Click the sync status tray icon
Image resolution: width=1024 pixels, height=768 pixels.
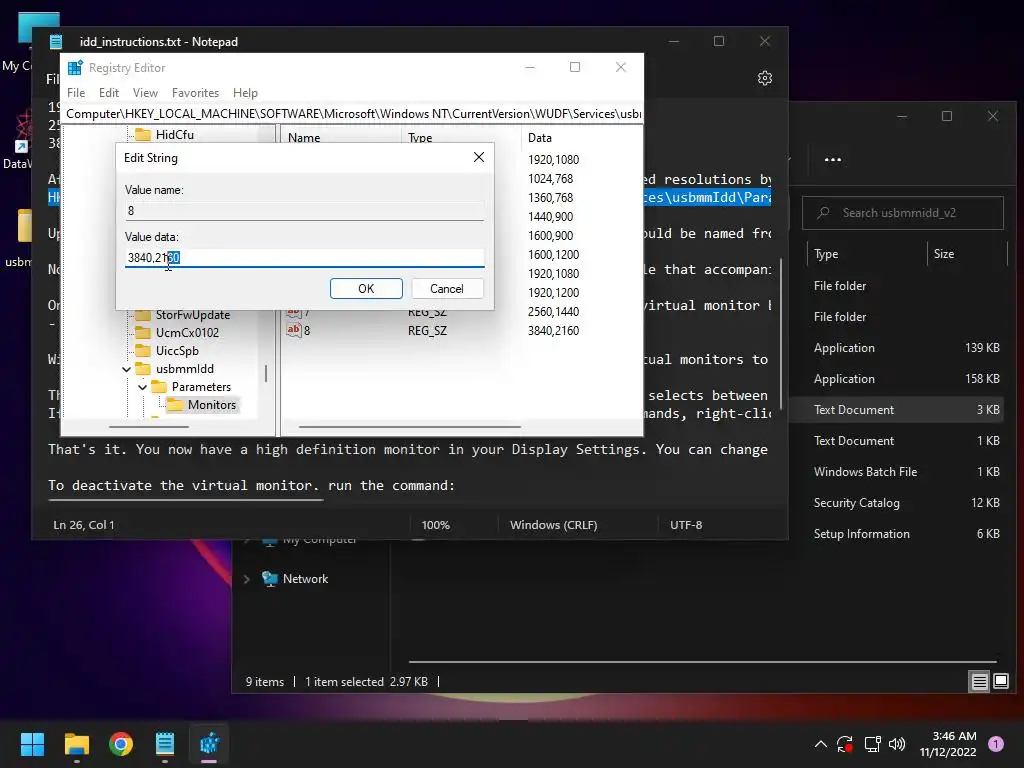point(845,744)
